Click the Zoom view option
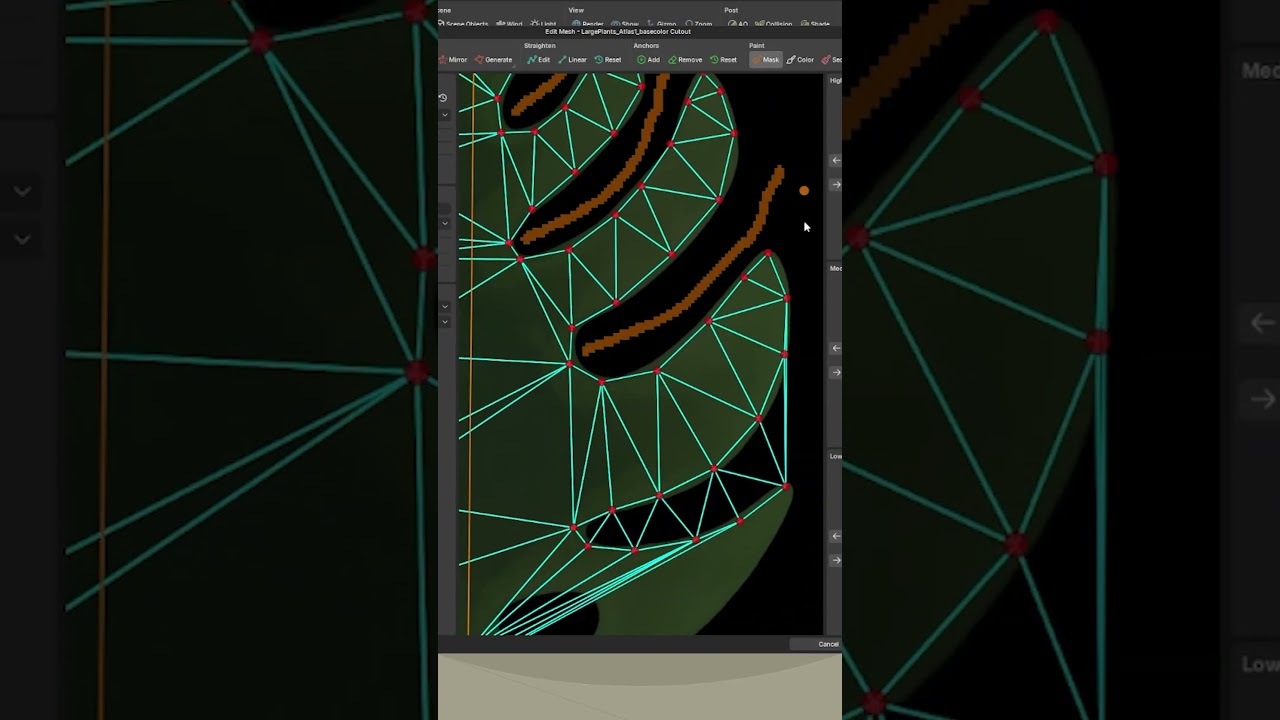The image size is (1280, 720). (699, 24)
